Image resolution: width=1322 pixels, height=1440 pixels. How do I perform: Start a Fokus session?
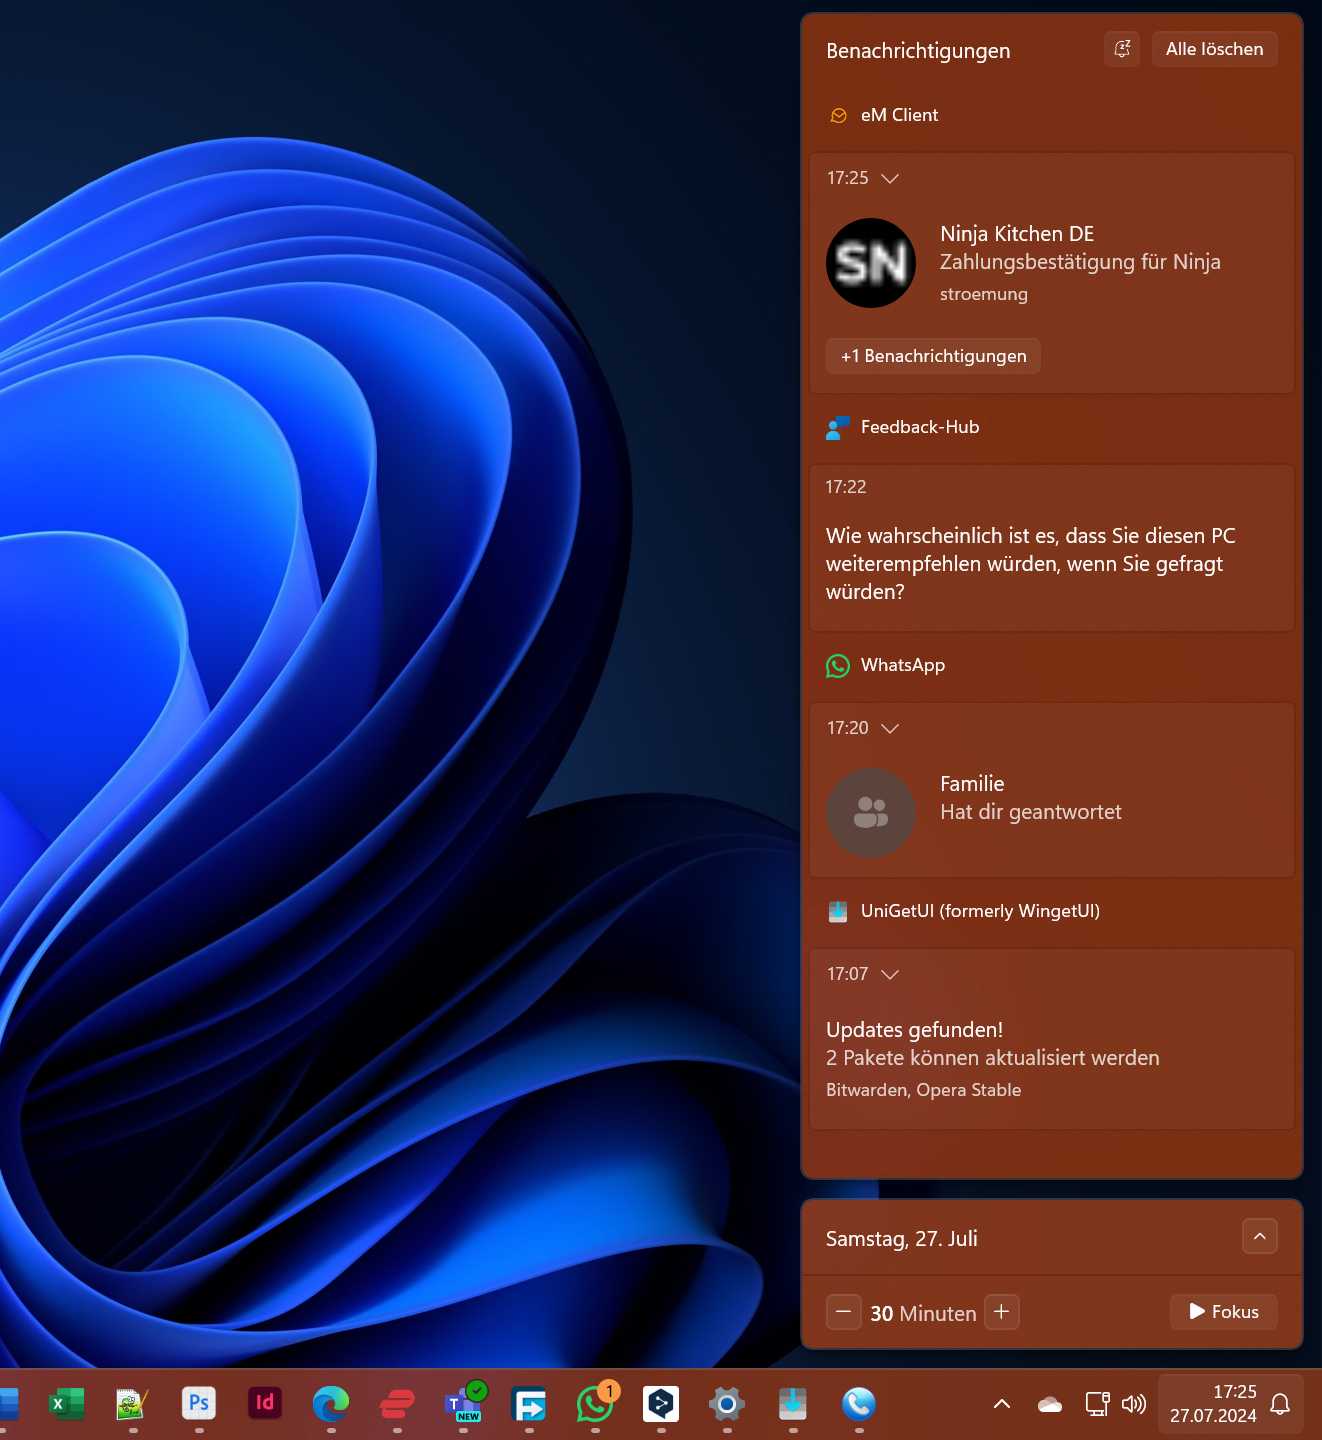(1223, 1311)
